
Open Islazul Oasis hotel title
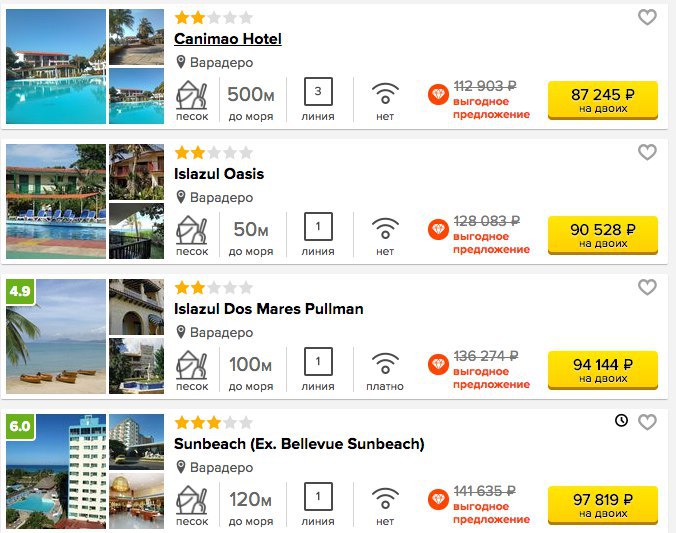pos(219,174)
